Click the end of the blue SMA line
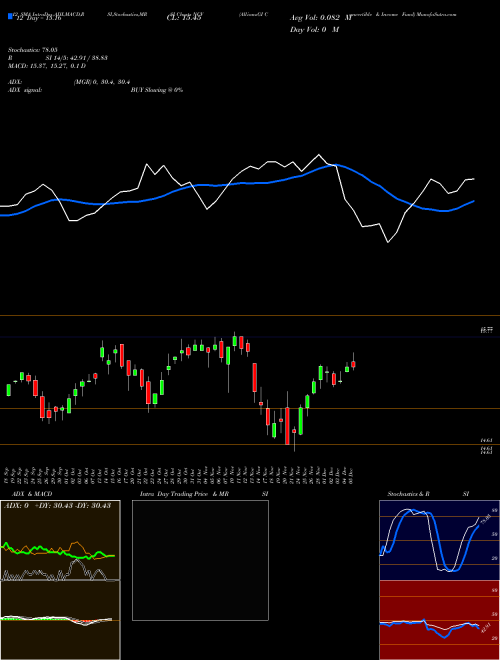The width and height of the screenshot is (500, 660). click(x=474, y=201)
